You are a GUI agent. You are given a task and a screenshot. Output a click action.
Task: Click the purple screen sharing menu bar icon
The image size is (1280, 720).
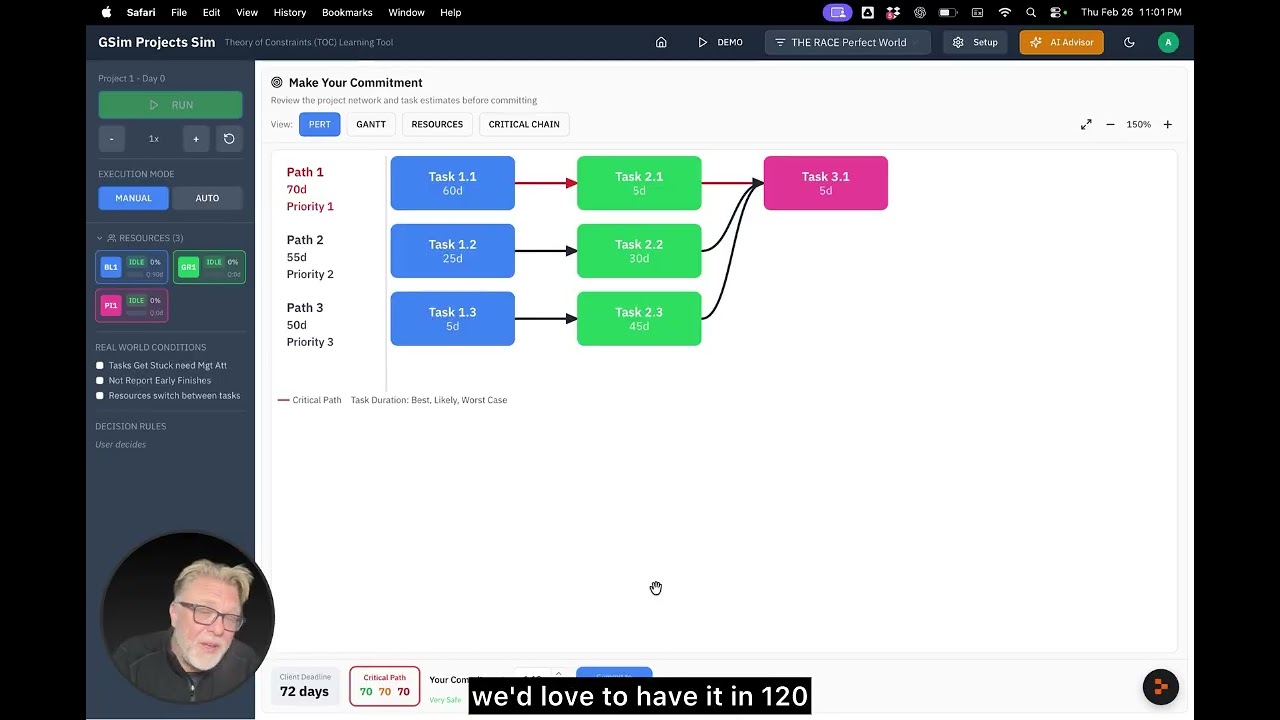point(838,12)
